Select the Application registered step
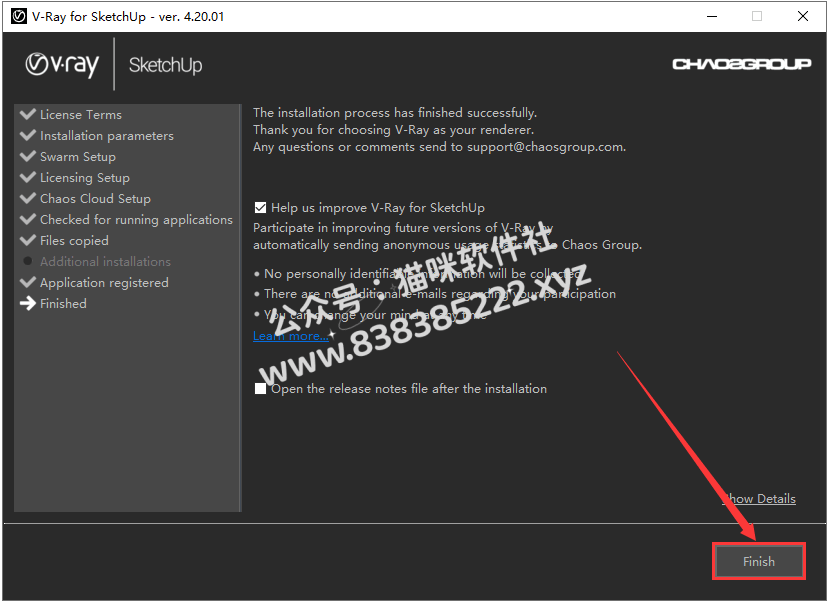 coord(104,283)
